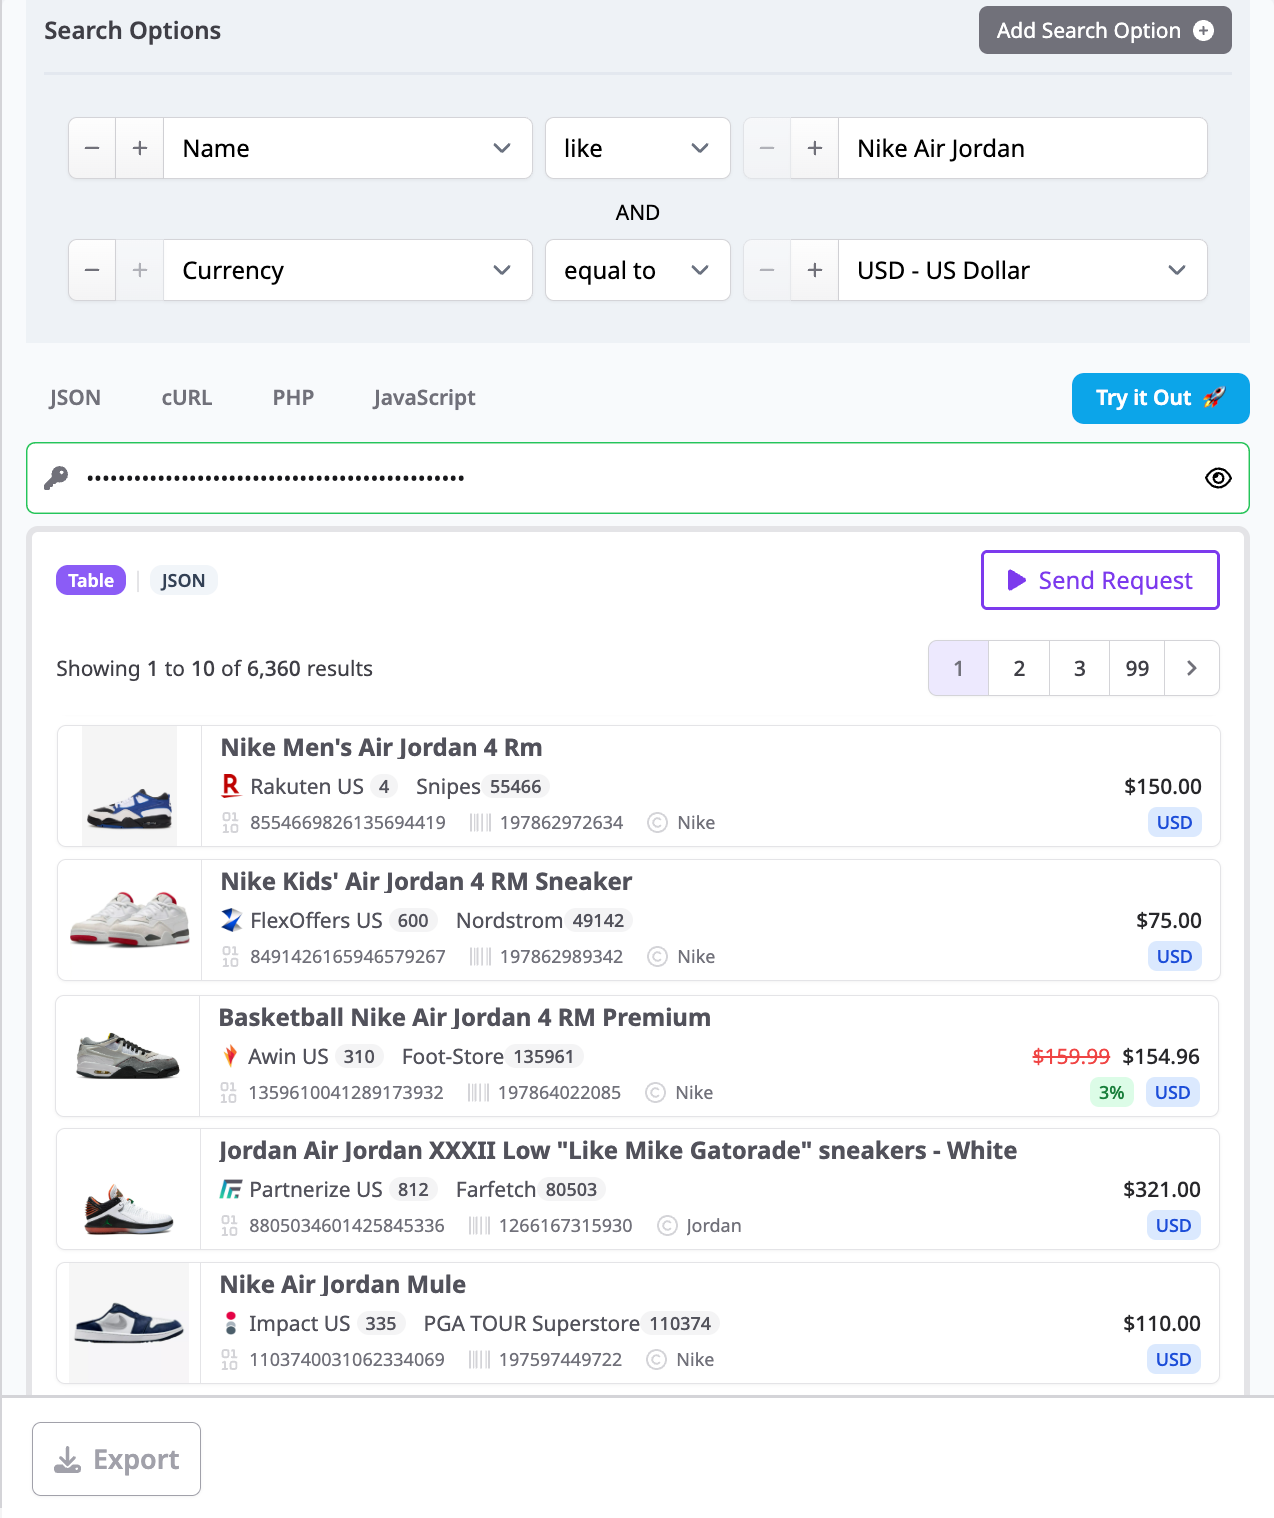Image resolution: width=1274 pixels, height=1518 pixels.
Task: Go to results page 2
Action: pos(1019,668)
